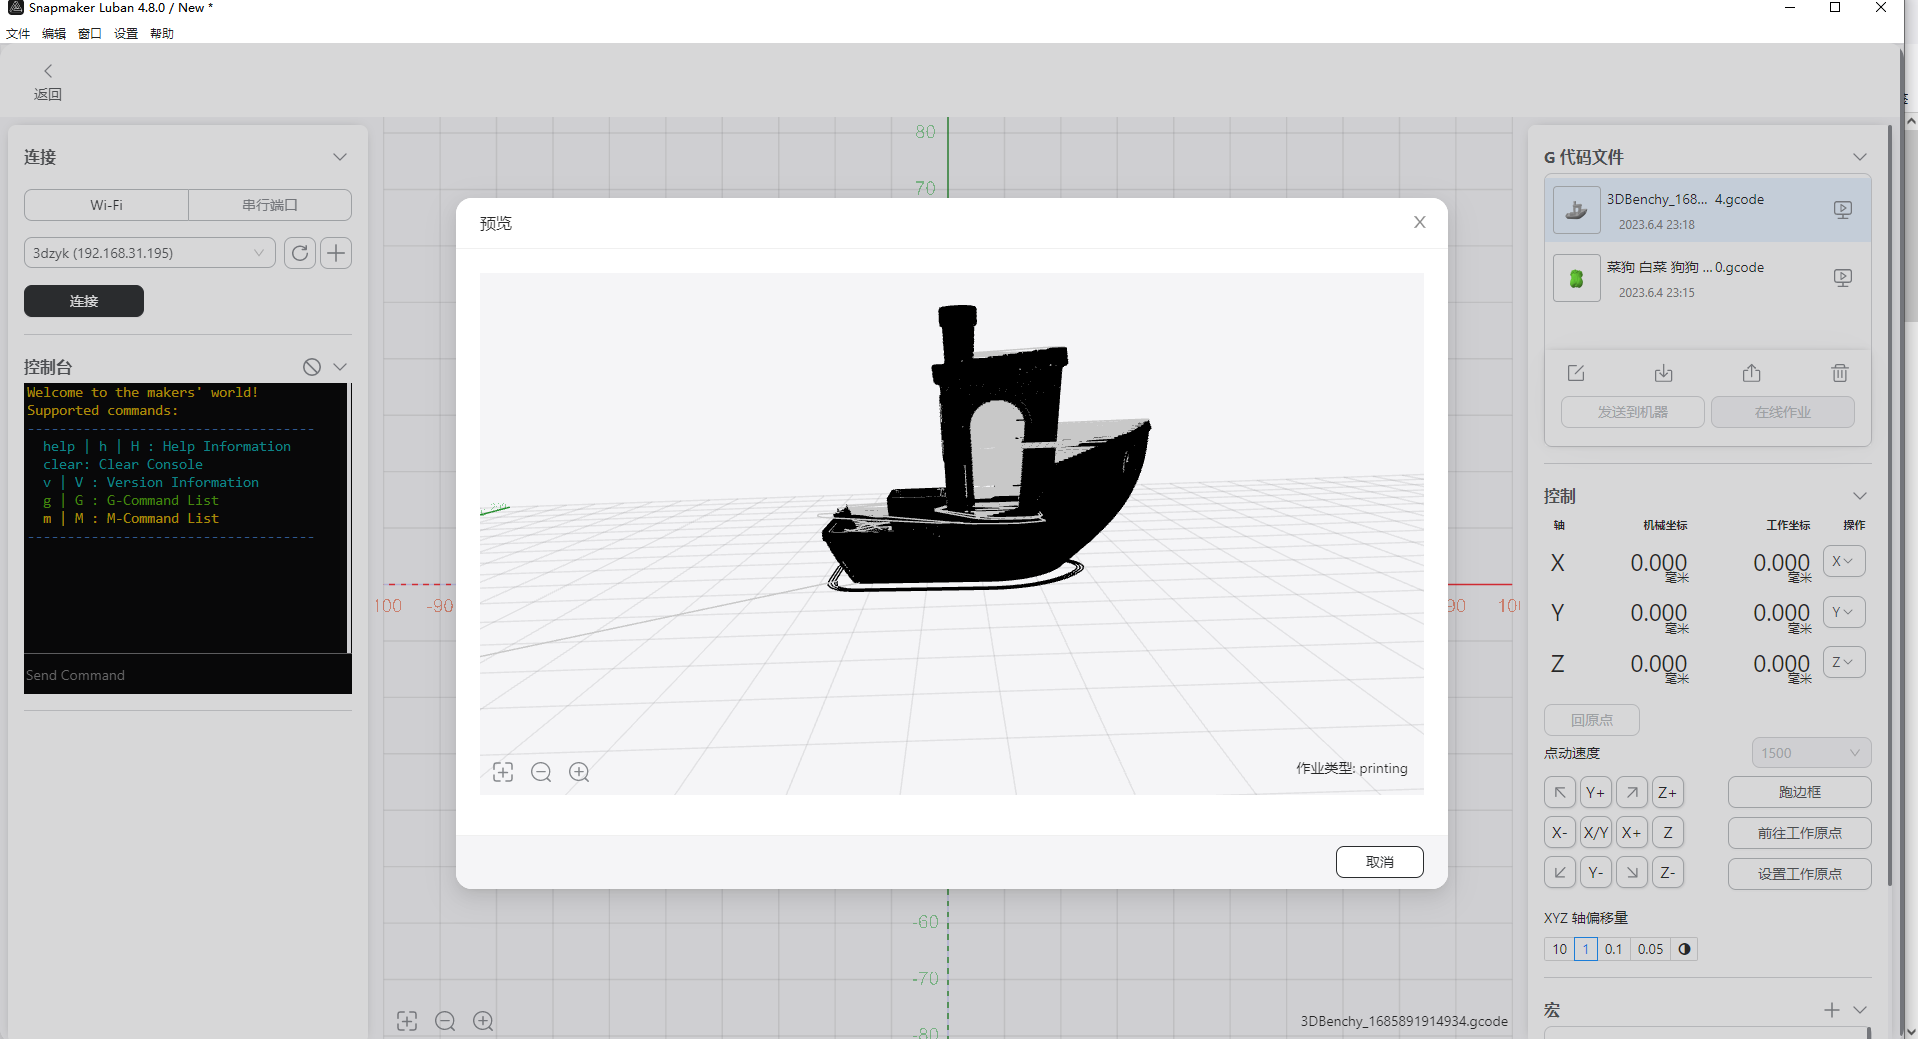Click the Z jog button

point(1668,832)
